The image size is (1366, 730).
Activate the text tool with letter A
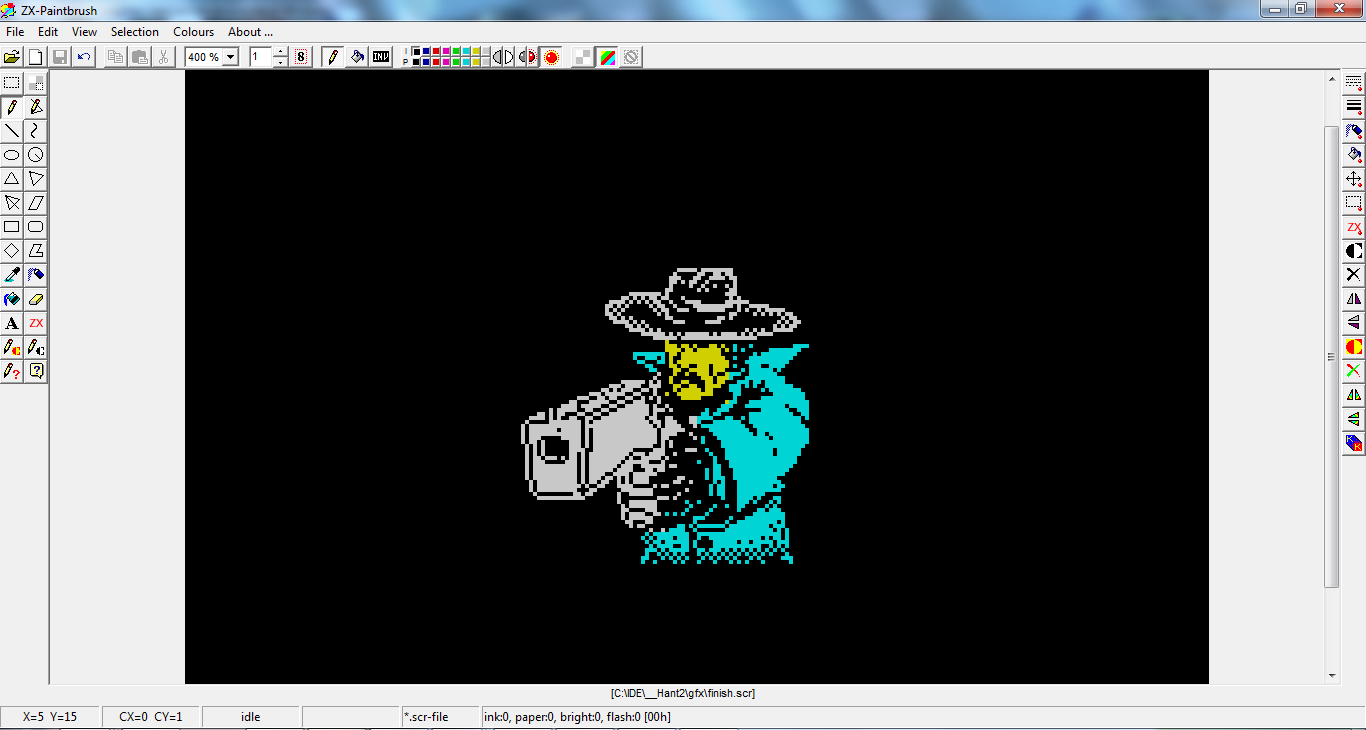click(x=12, y=323)
